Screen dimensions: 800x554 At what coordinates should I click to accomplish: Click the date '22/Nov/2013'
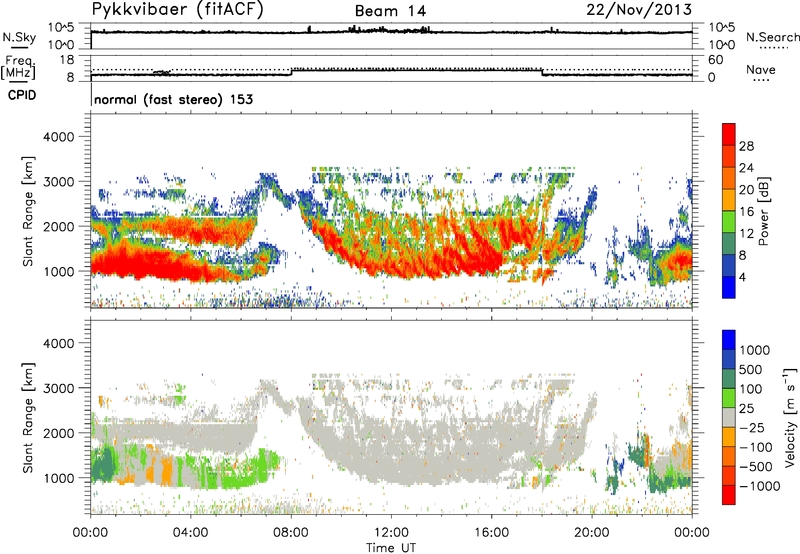[x=639, y=10]
